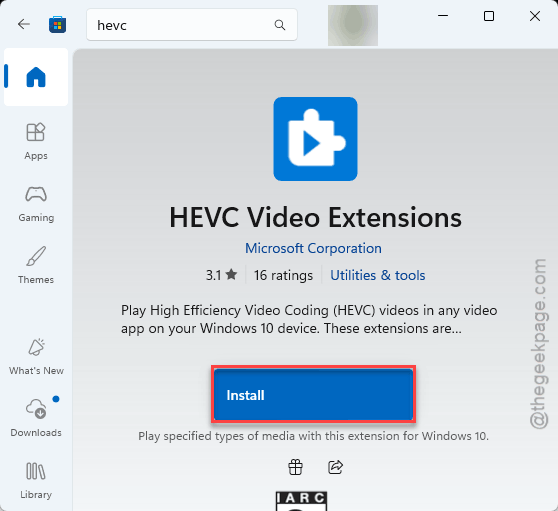This screenshot has width=558, height=511.
Task: Click the 3.1 star rating
Action: pyautogui.click(x=221, y=275)
